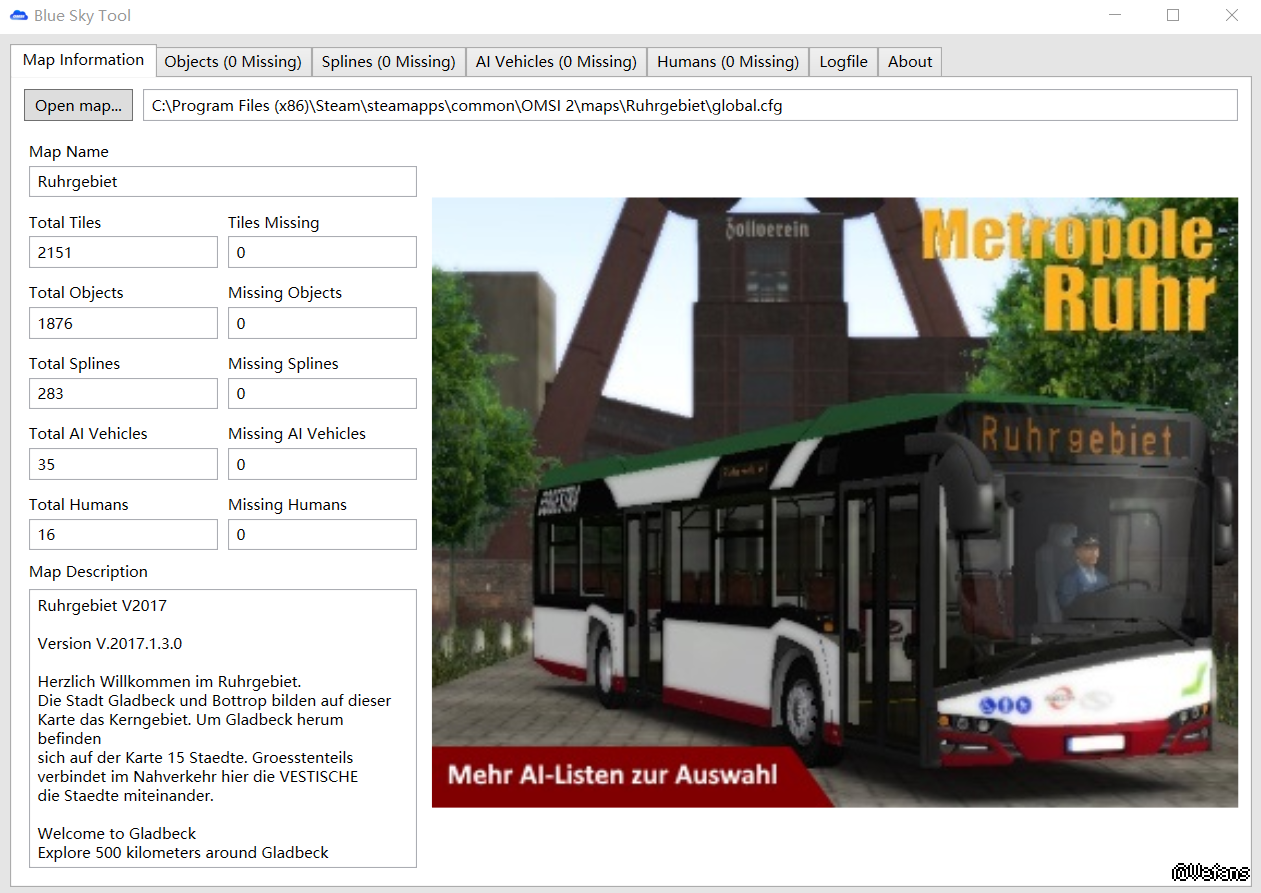Click the Missing Splines value field
The width and height of the screenshot is (1261, 893).
pyautogui.click(x=322, y=393)
